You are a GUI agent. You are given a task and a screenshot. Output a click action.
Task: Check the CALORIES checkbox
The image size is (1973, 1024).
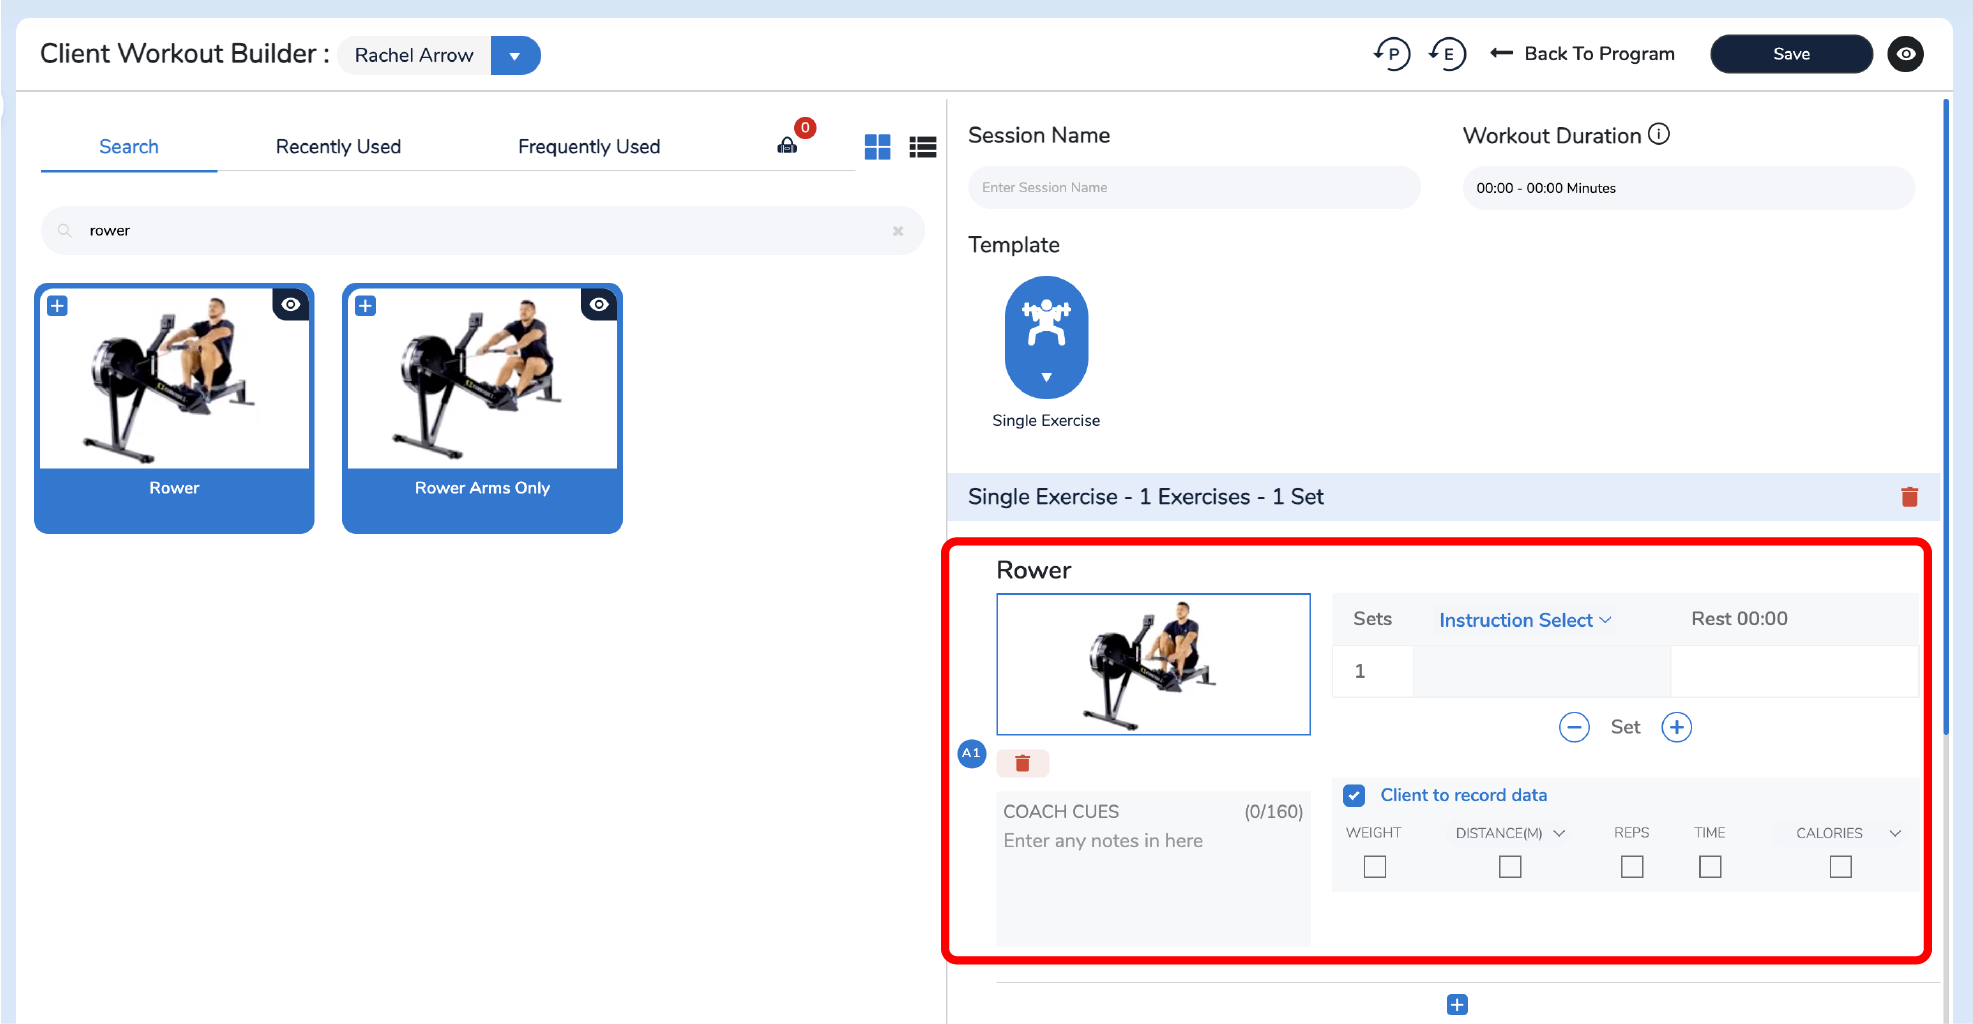point(1840,866)
